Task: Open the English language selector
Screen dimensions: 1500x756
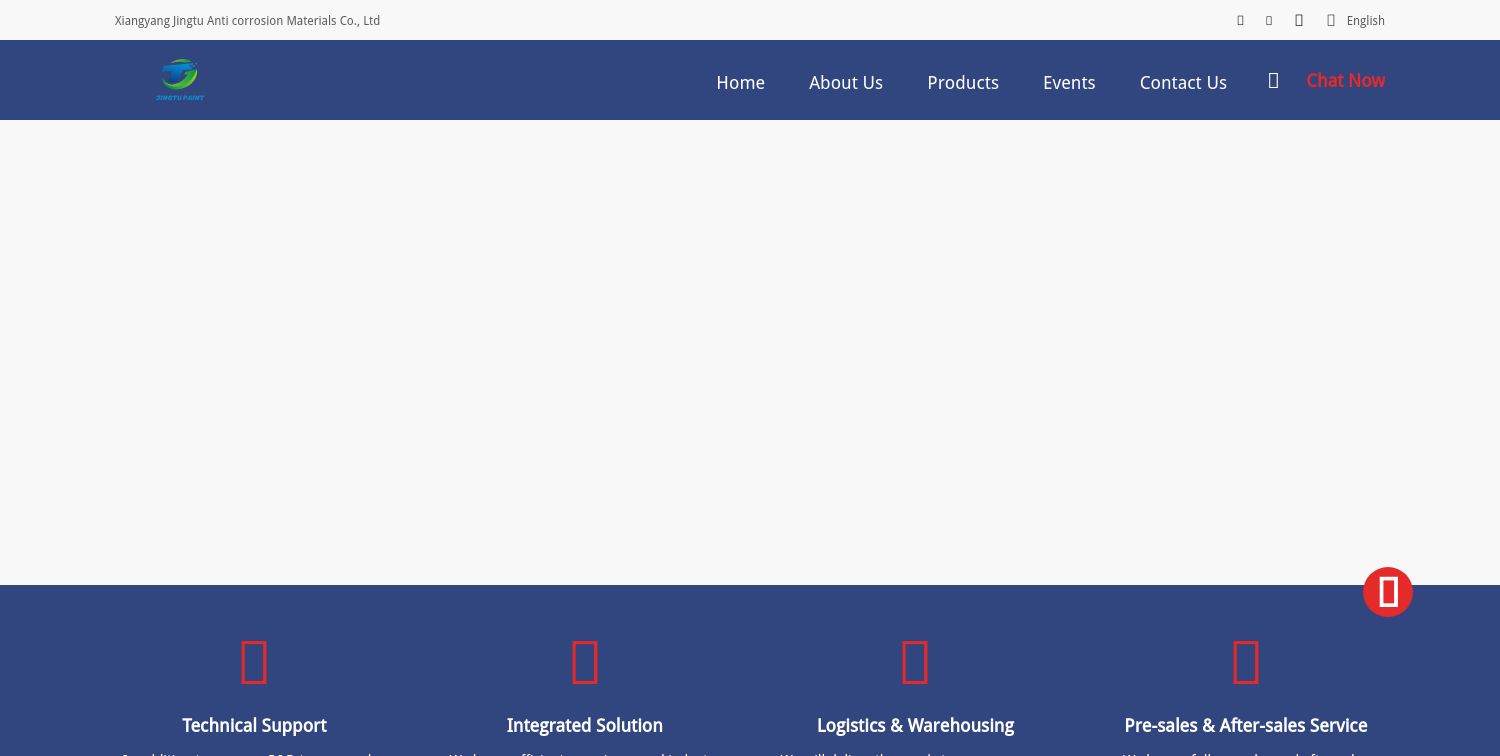Action: click(1365, 20)
